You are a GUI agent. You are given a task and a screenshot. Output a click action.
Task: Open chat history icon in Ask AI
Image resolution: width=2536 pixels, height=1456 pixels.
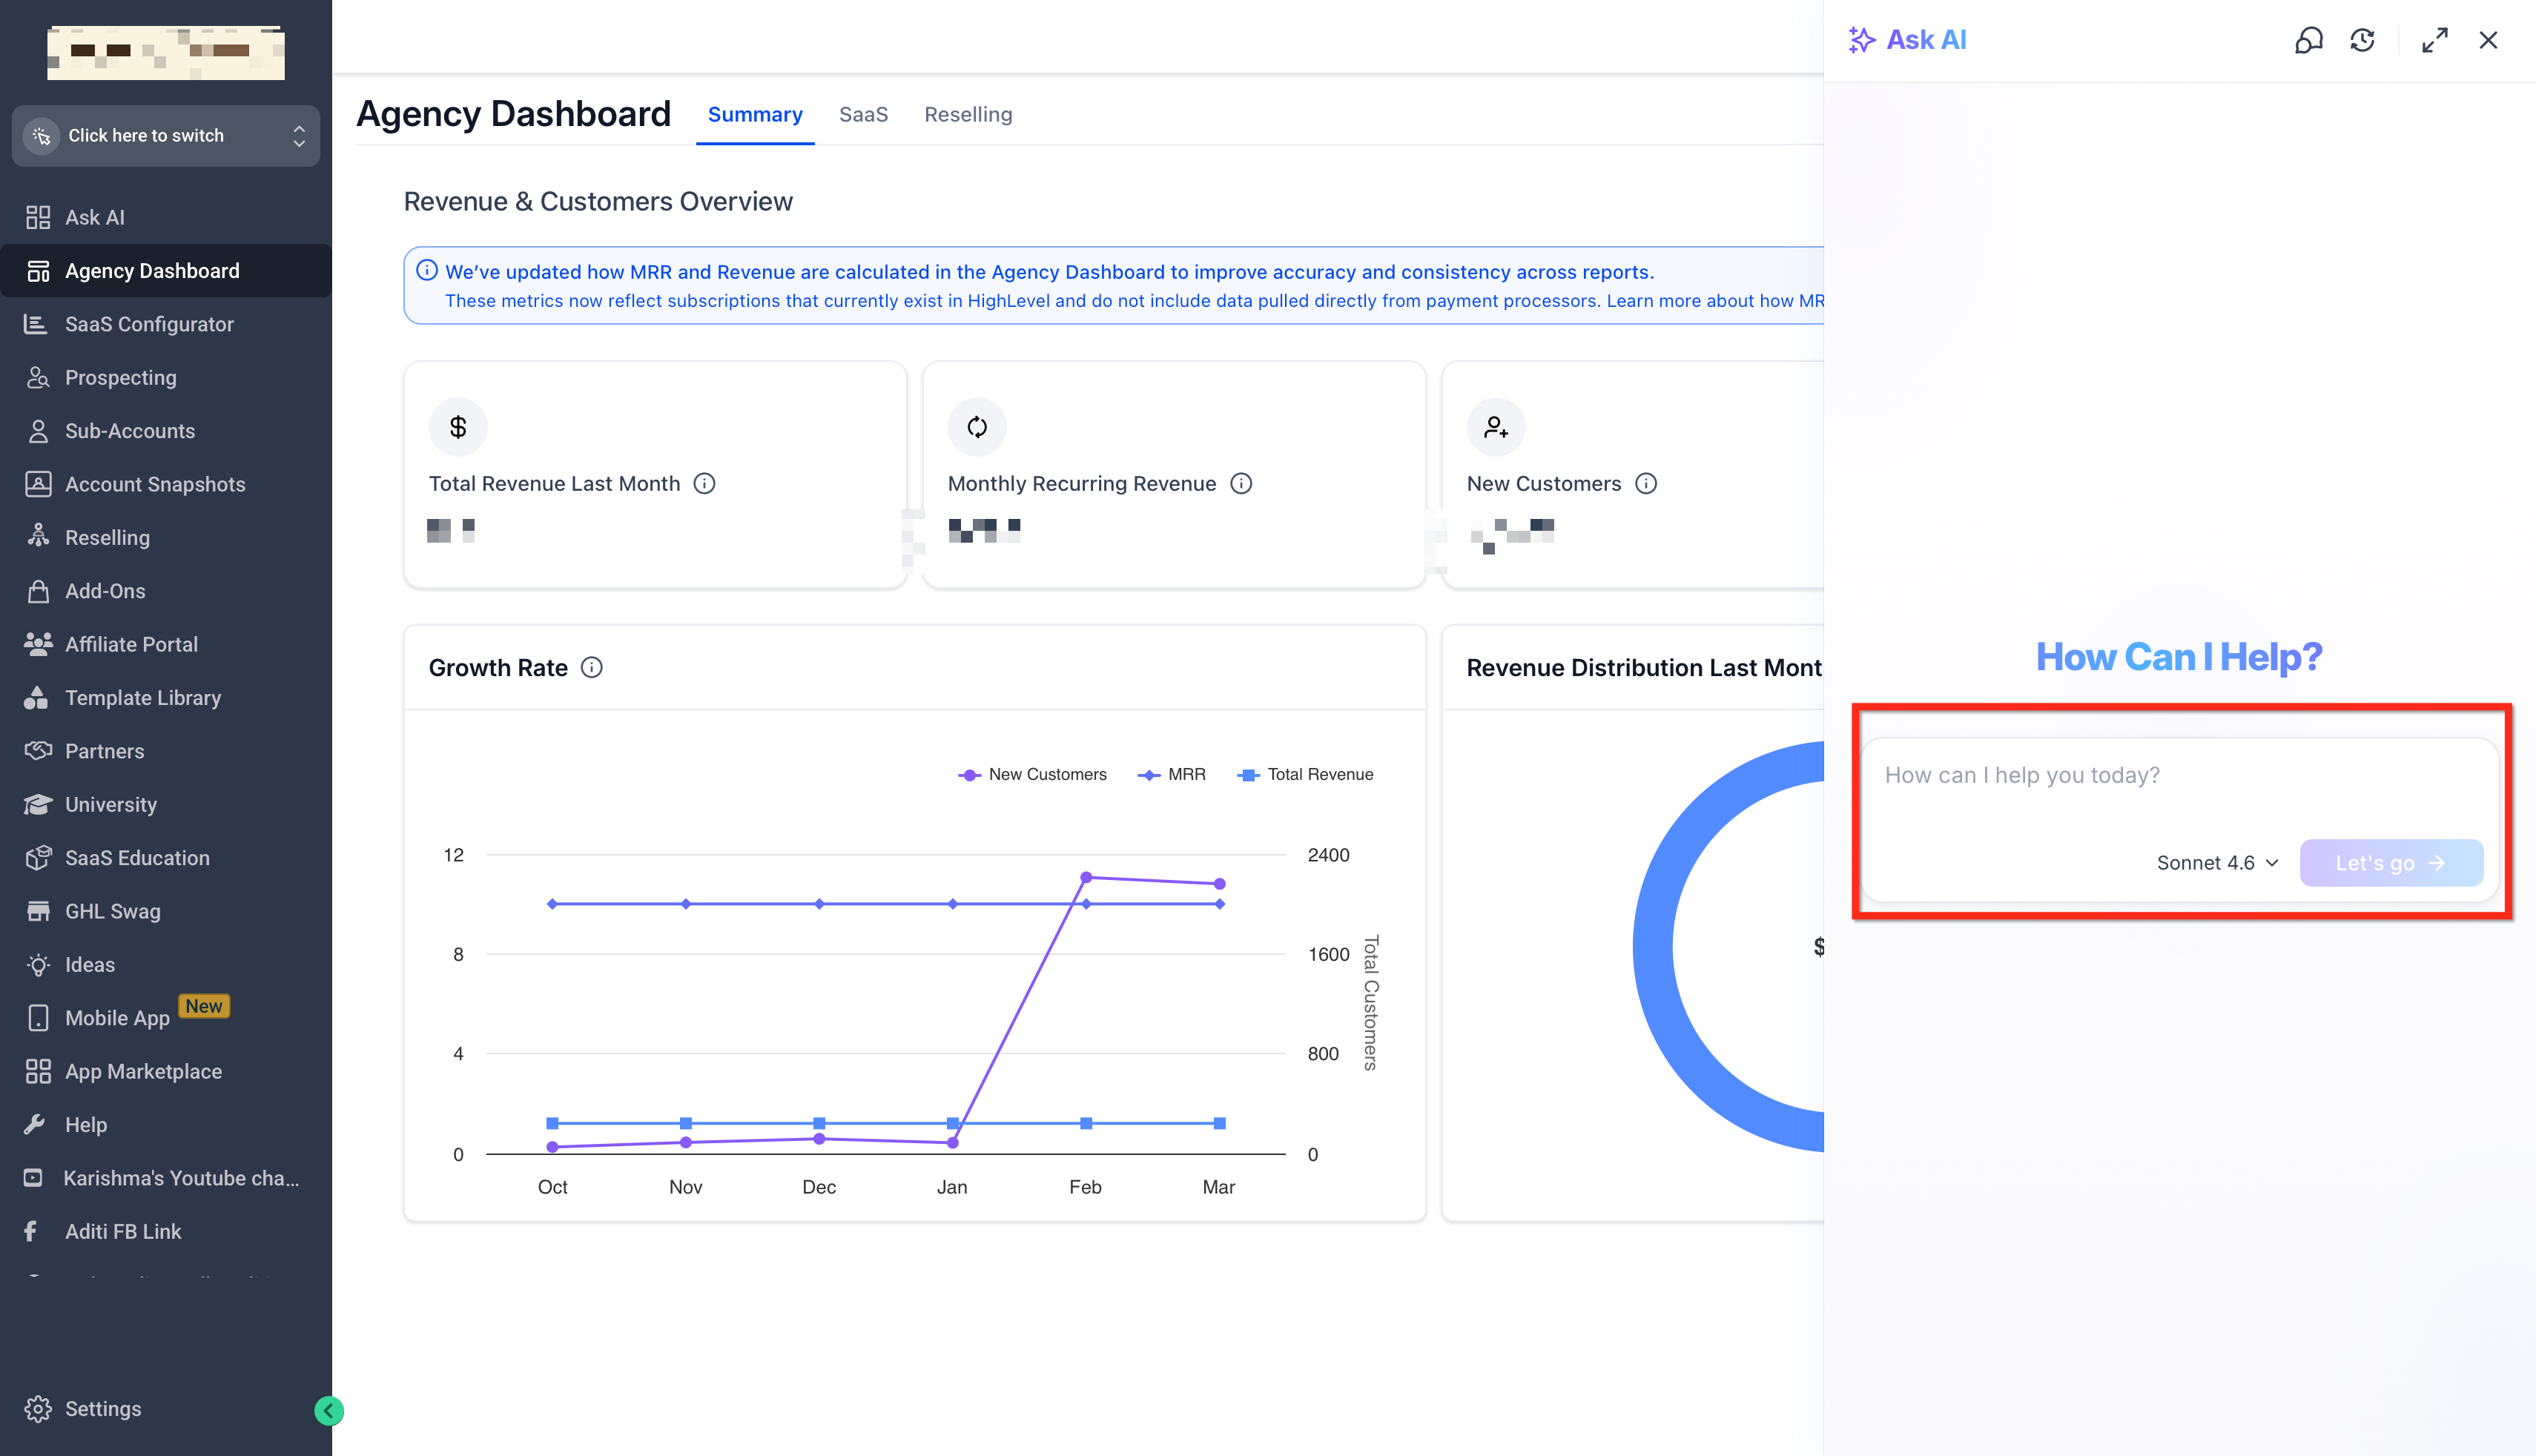click(x=2362, y=40)
